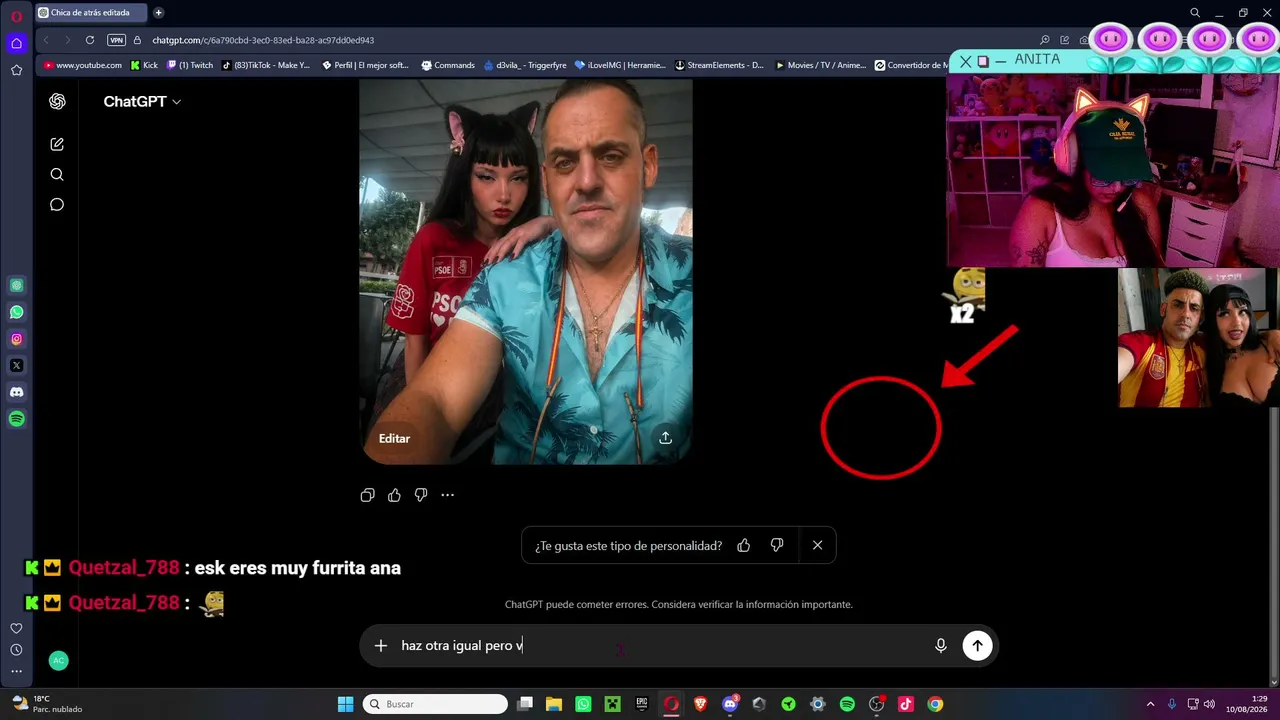Open the three-dot sidebar setup menu

tap(16, 672)
